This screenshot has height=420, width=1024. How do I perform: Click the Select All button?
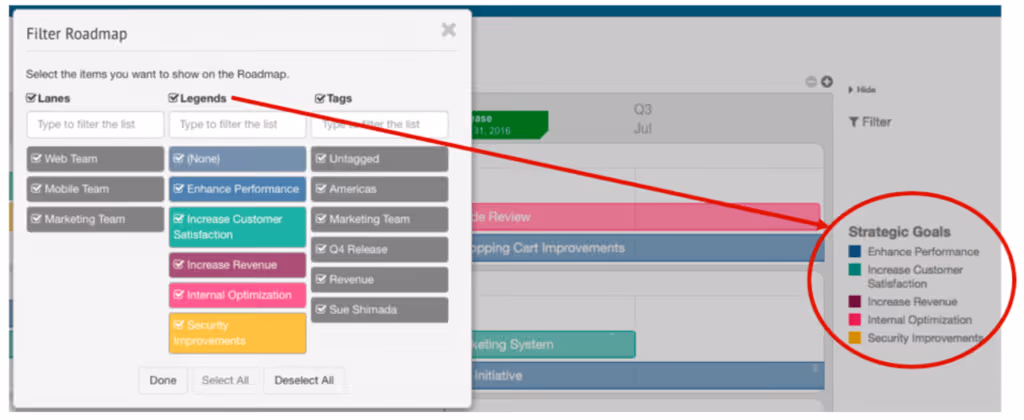[x=225, y=380]
